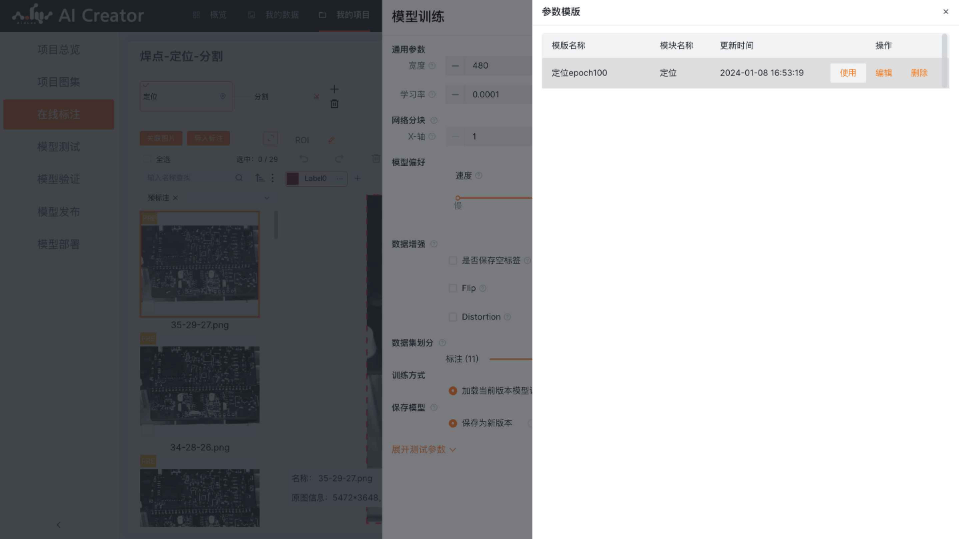Click 编辑 link for 定位epoch100 template
Screen dimensions: 959x540
883,73
